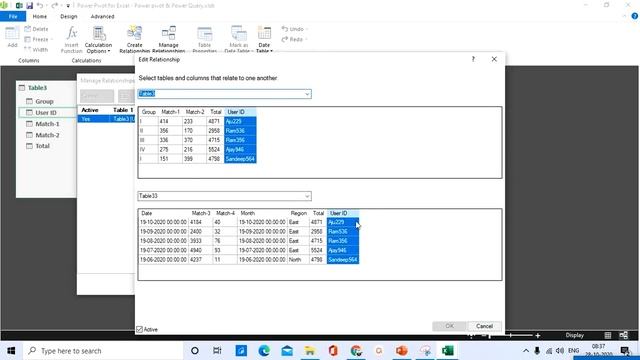
Task: Open PowerPoint from the taskbar
Action: [402, 351]
